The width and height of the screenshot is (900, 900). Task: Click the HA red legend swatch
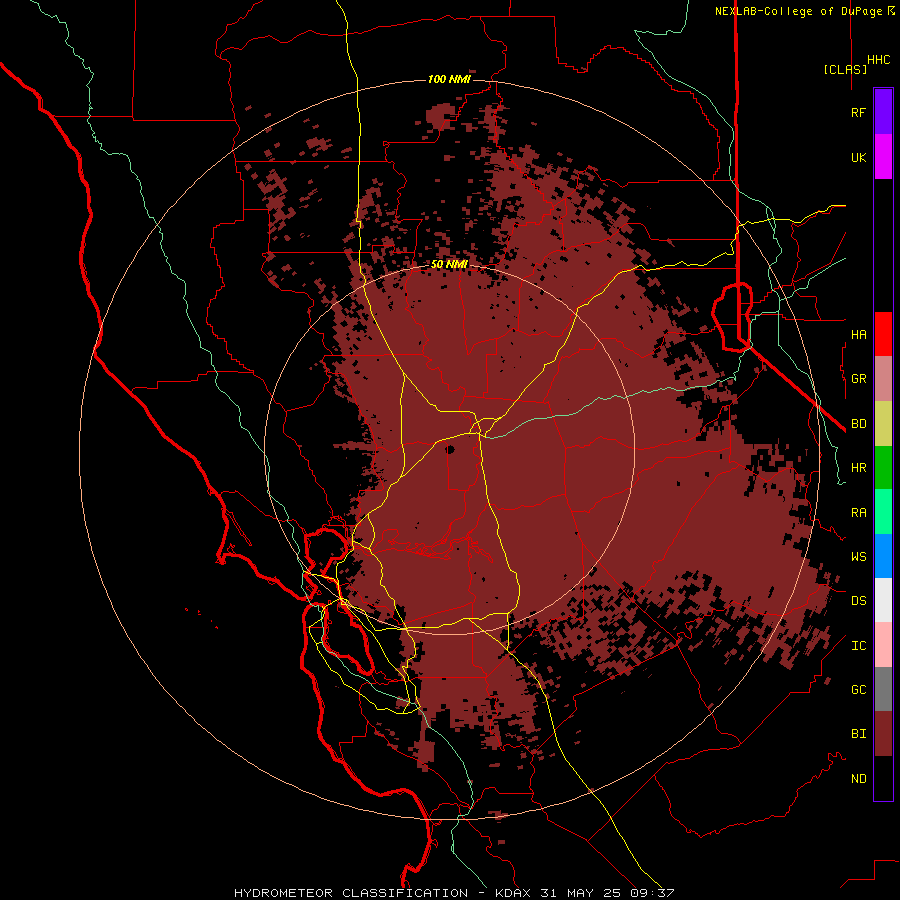point(883,334)
